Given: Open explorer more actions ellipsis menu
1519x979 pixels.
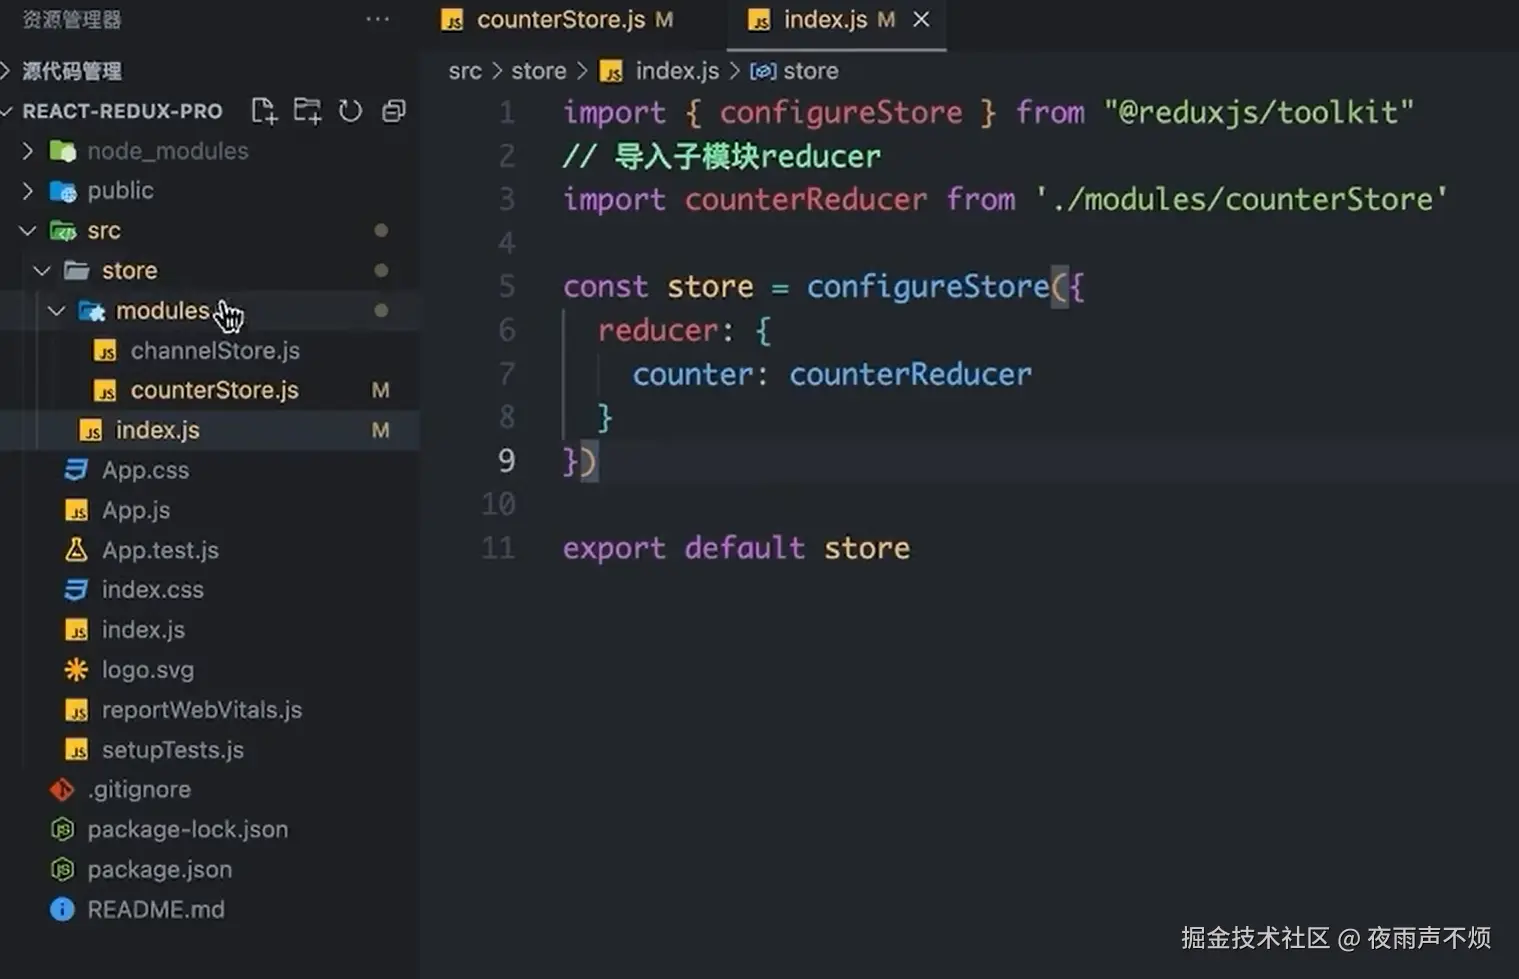Looking at the screenshot, I should tap(377, 19).
